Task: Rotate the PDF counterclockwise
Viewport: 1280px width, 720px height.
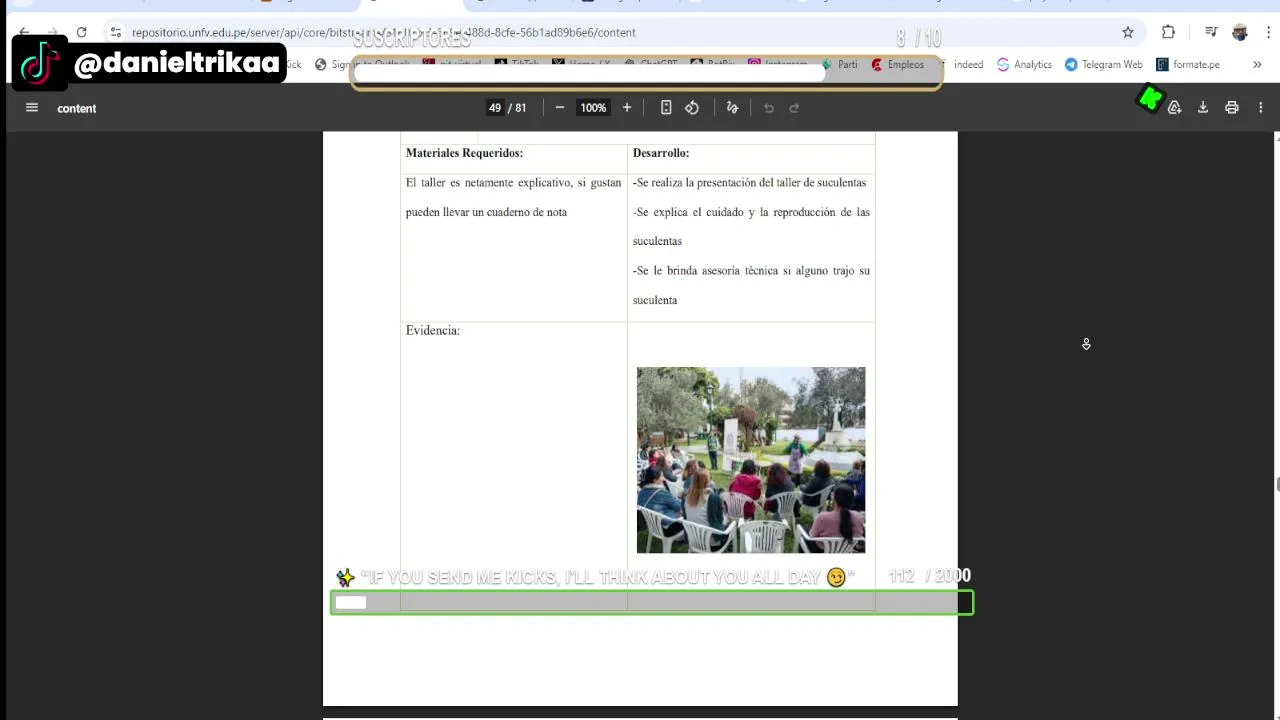Action: (x=692, y=108)
